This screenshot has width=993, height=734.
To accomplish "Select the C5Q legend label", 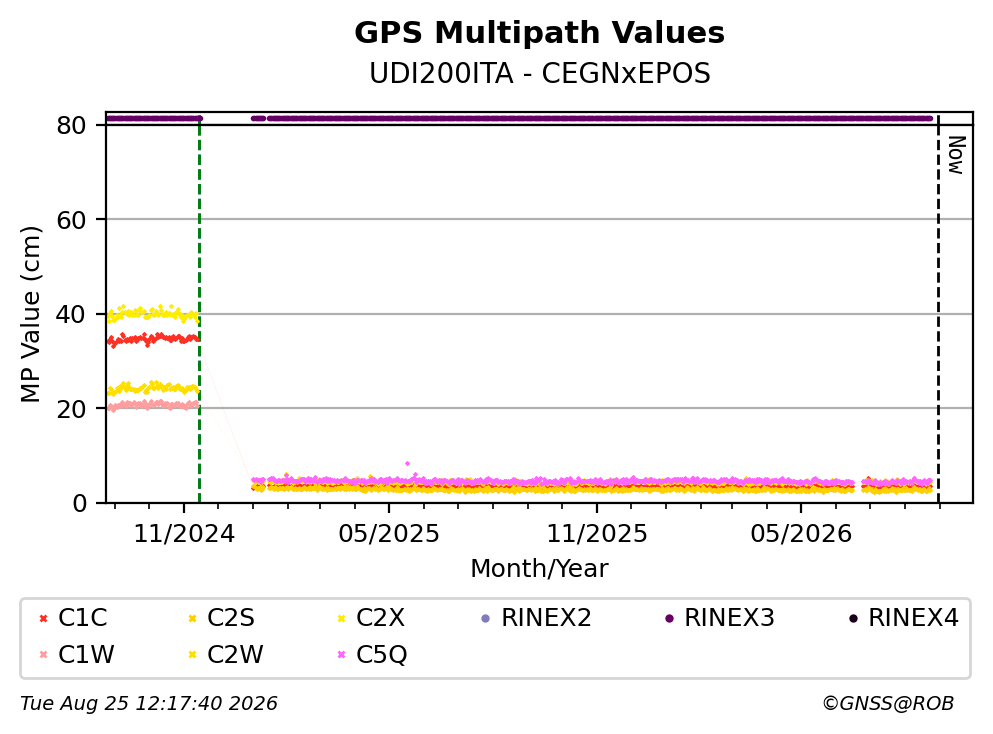I will (x=381, y=655).
